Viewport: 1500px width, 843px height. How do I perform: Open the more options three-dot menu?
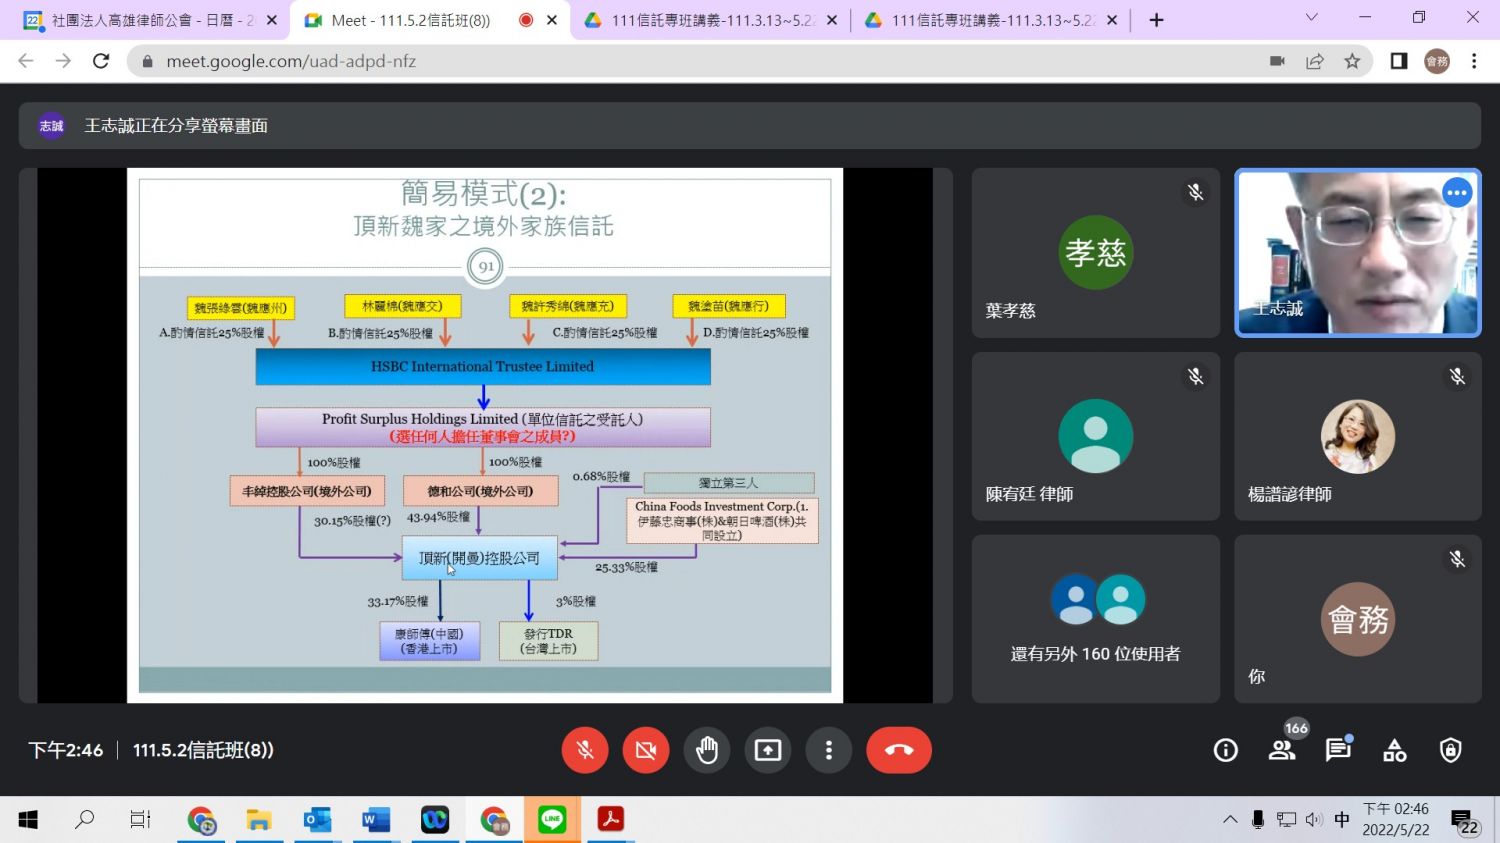click(x=829, y=750)
